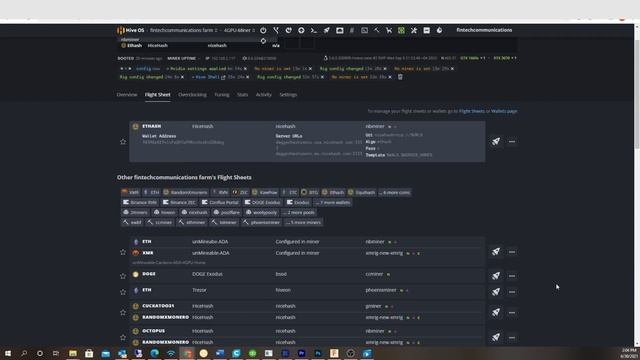Expand the '7 more wallets' filter

tap(333, 202)
